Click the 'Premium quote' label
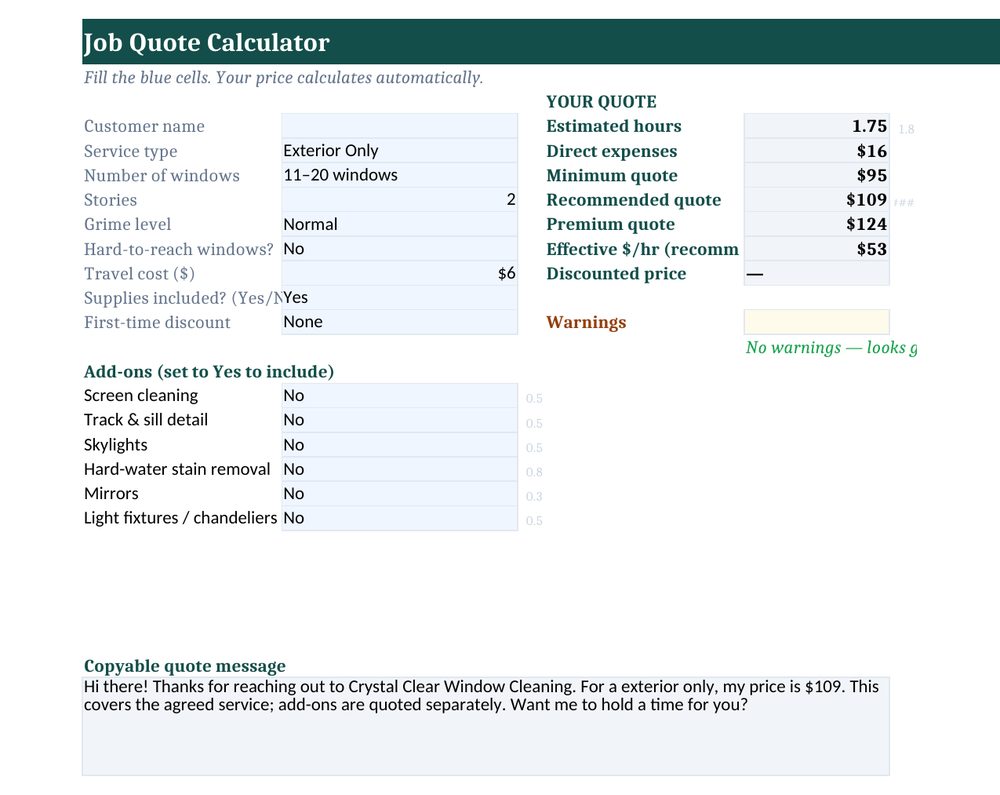This screenshot has height=795, width=1000. pos(610,224)
